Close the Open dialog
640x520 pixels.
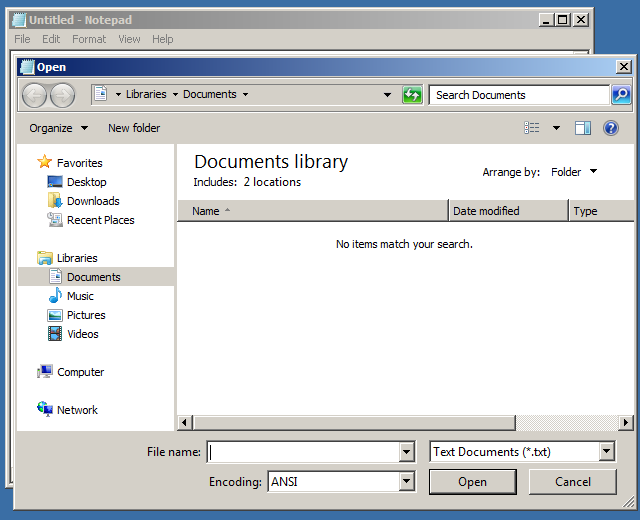tap(624, 67)
